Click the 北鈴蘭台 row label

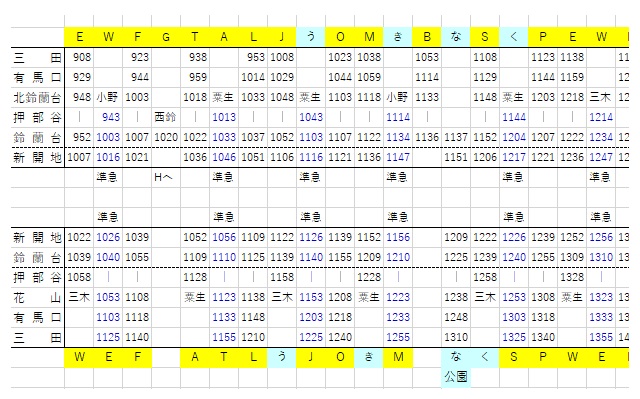click(37, 98)
